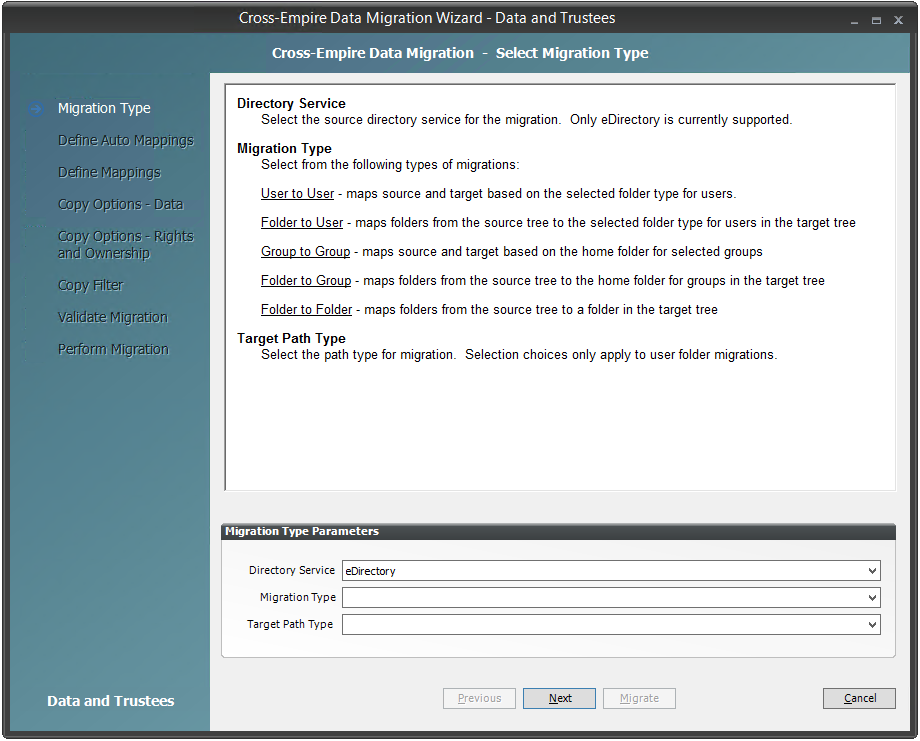
Task: Click the Target Path Type heading in help
Action: (x=291, y=339)
